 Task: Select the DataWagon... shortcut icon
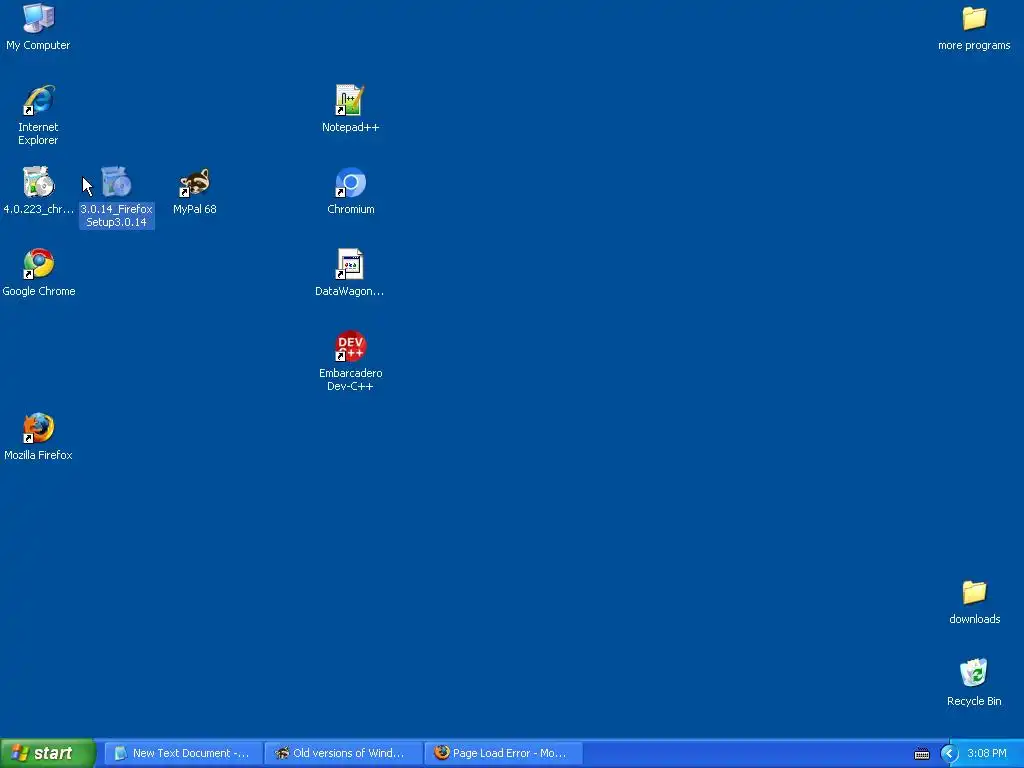coord(350,264)
